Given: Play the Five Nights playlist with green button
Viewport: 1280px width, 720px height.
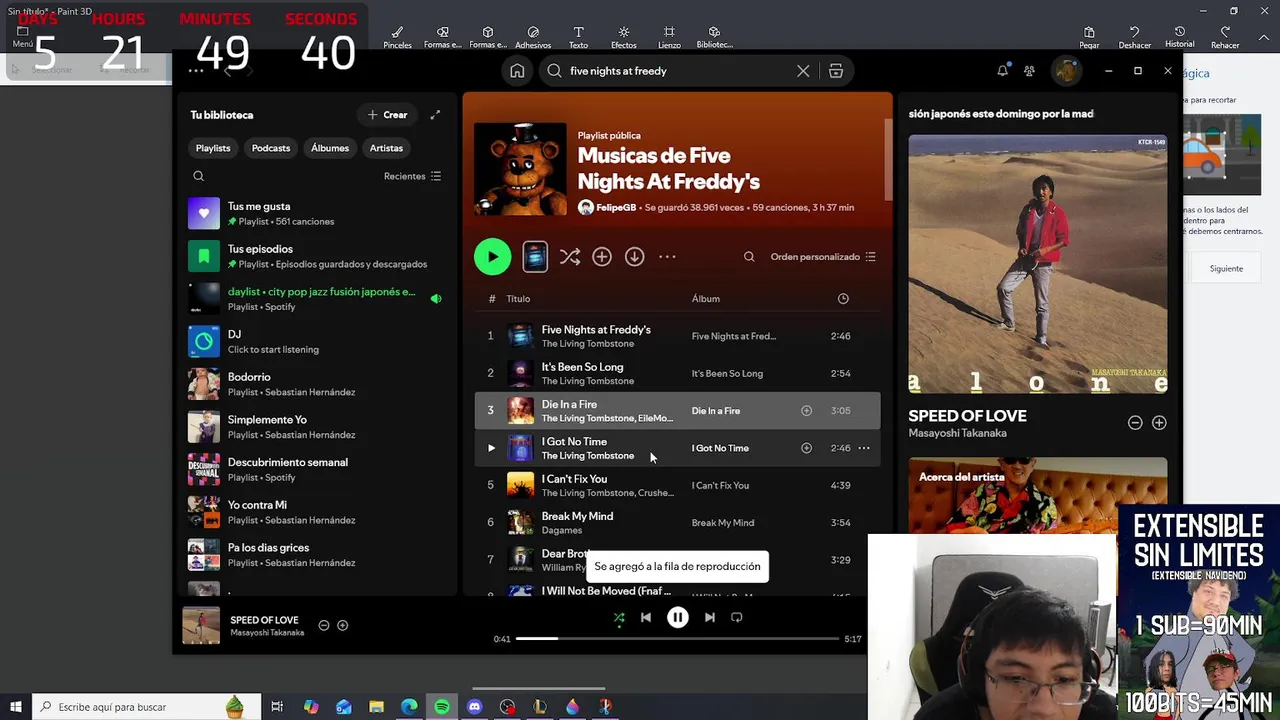Looking at the screenshot, I should pyautogui.click(x=492, y=257).
